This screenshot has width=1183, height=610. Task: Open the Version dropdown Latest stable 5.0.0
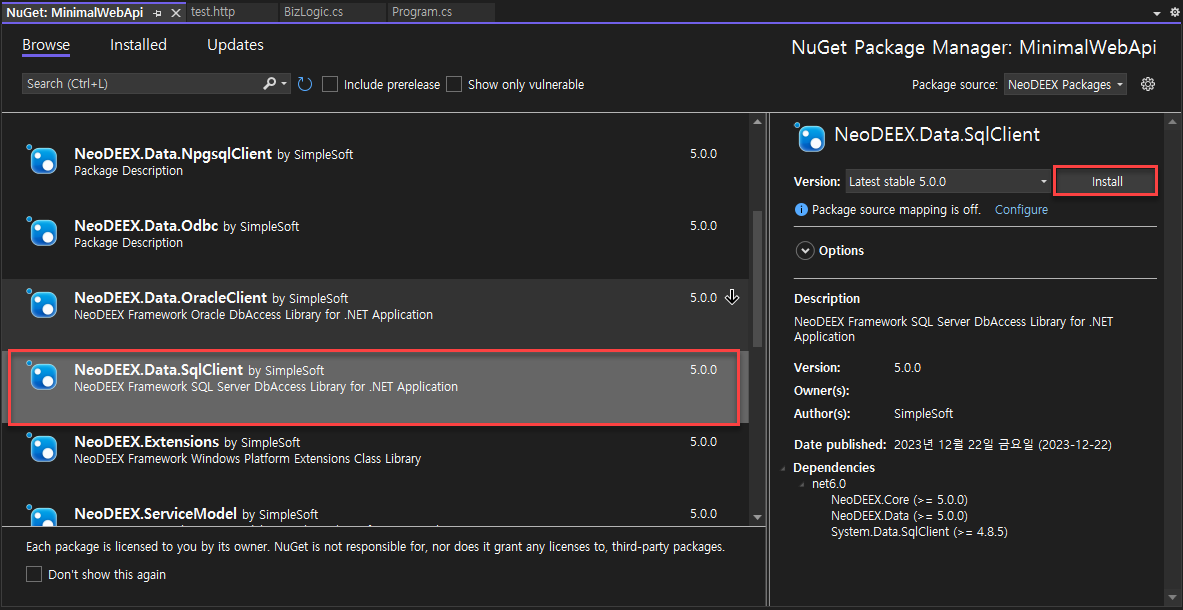pyautogui.click(x=948, y=182)
